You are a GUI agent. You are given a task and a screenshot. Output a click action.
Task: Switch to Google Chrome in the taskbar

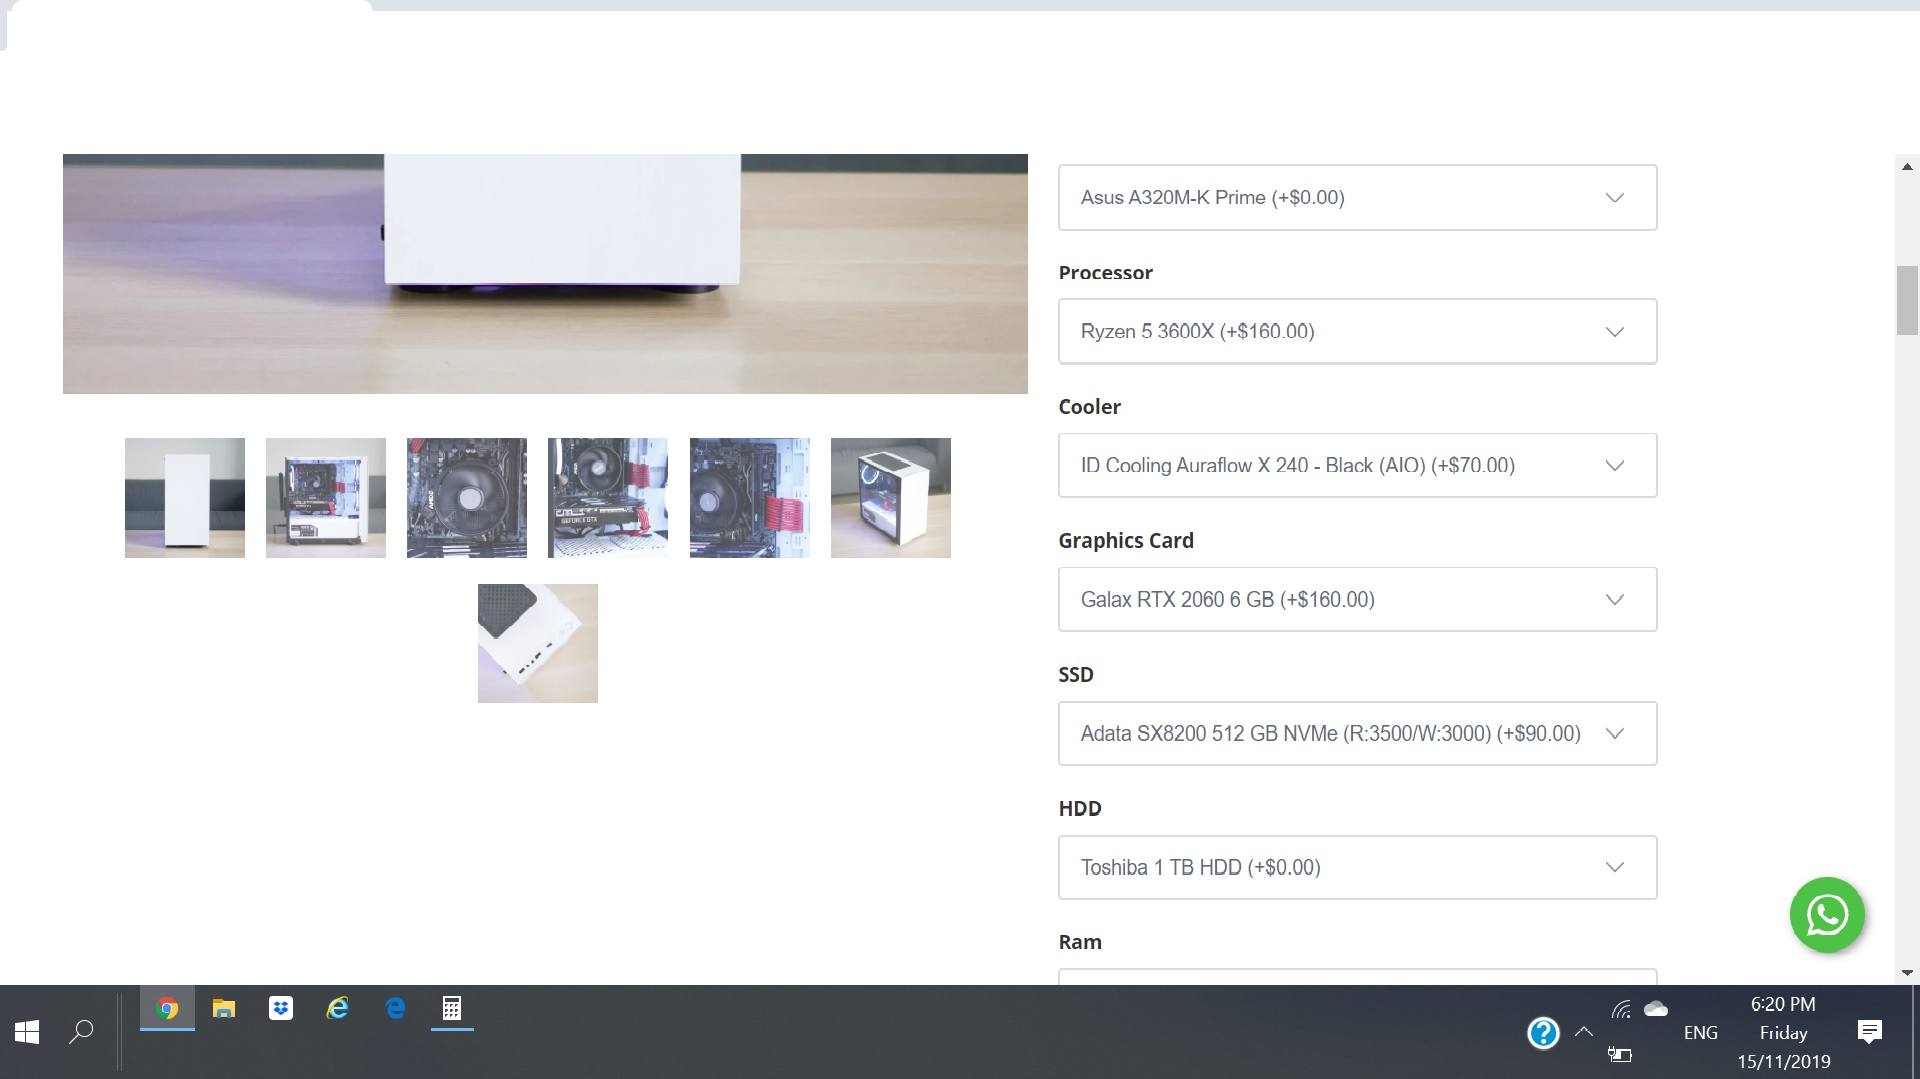click(x=167, y=1009)
